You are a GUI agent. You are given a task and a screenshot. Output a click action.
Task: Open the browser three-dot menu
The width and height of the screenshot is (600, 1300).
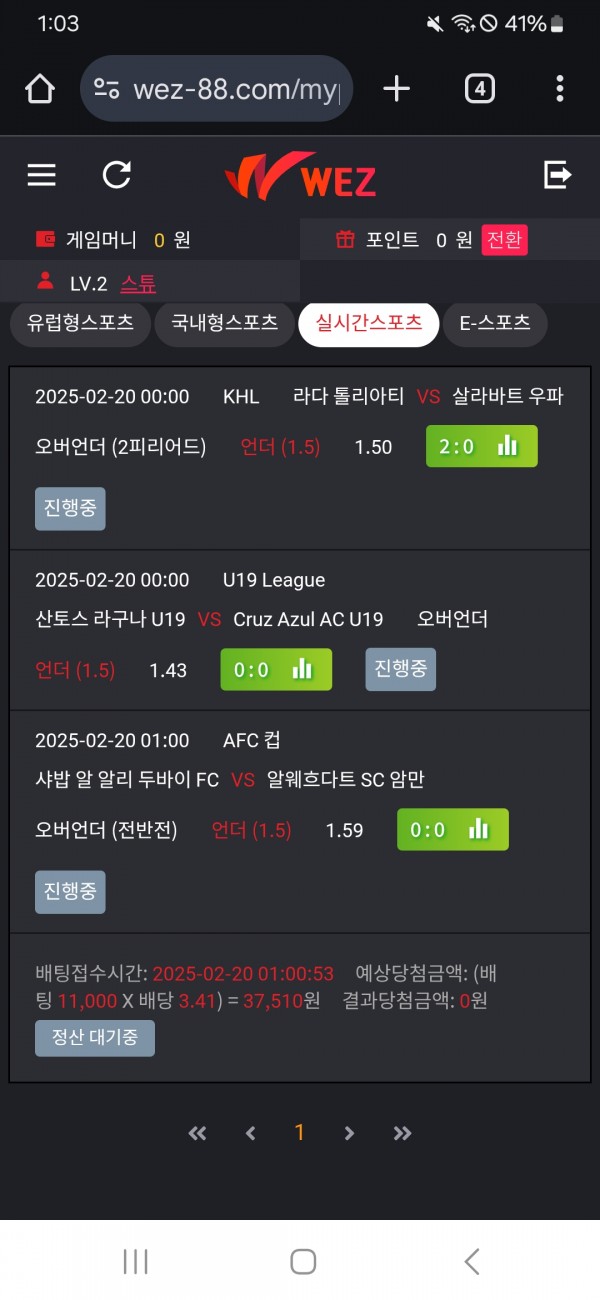pyautogui.click(x=559, y=89)
